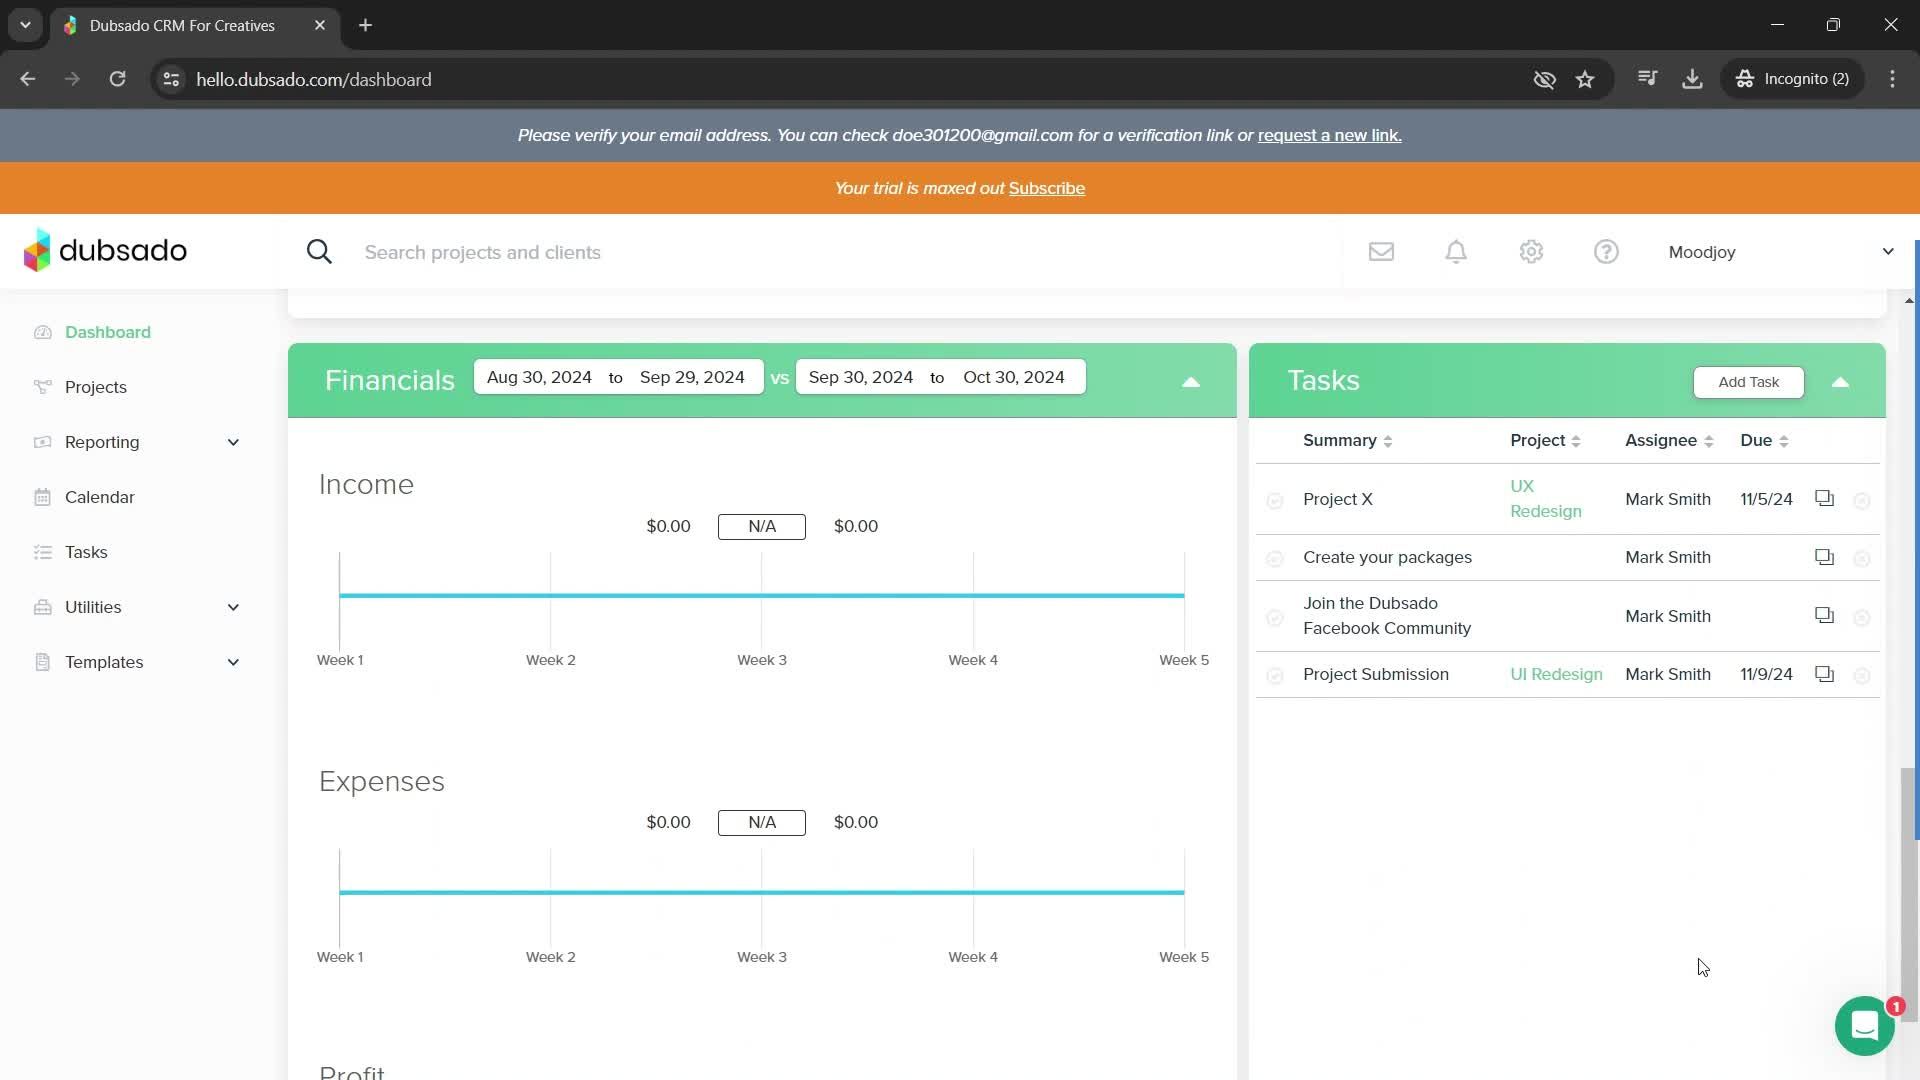Click Oct 30, 2024 comparison end date
Screen dimensions: 1920x1080
pos(1013,377)
